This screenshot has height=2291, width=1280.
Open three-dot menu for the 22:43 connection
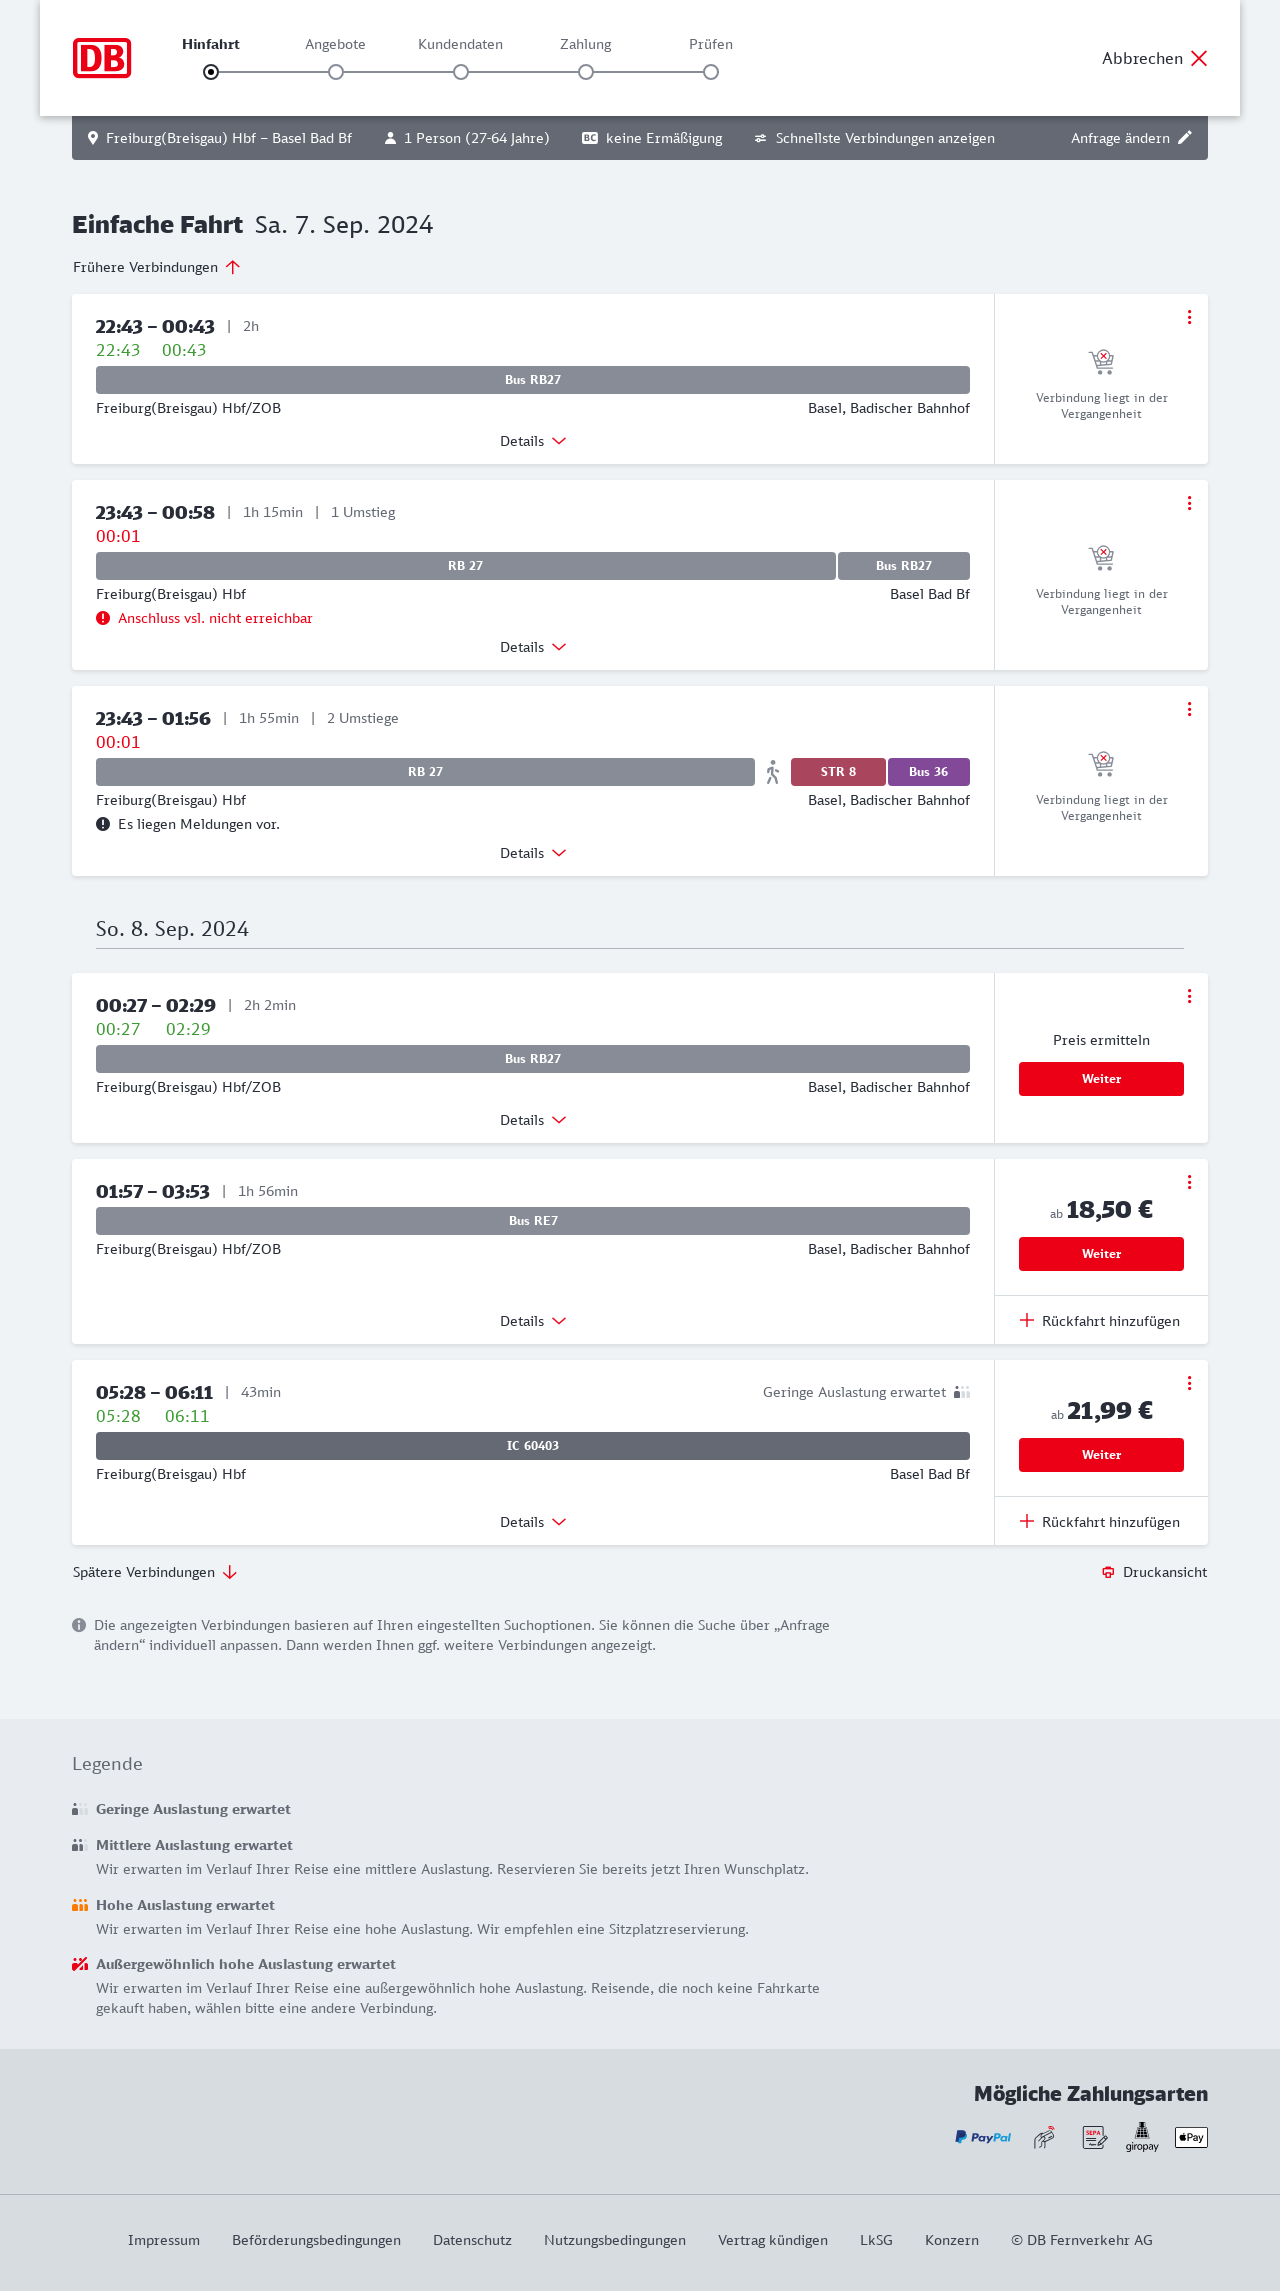1189,317
